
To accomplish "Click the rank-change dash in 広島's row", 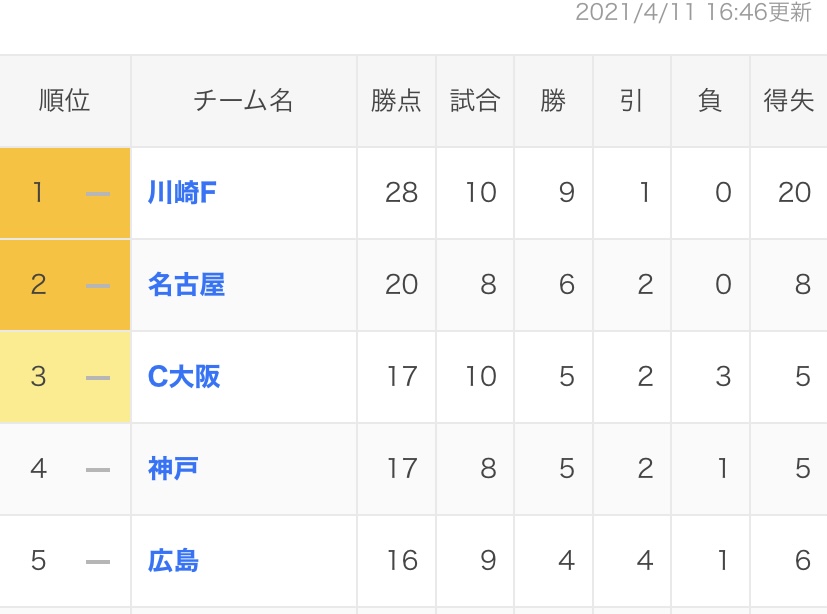I will [x=98, y=561].
